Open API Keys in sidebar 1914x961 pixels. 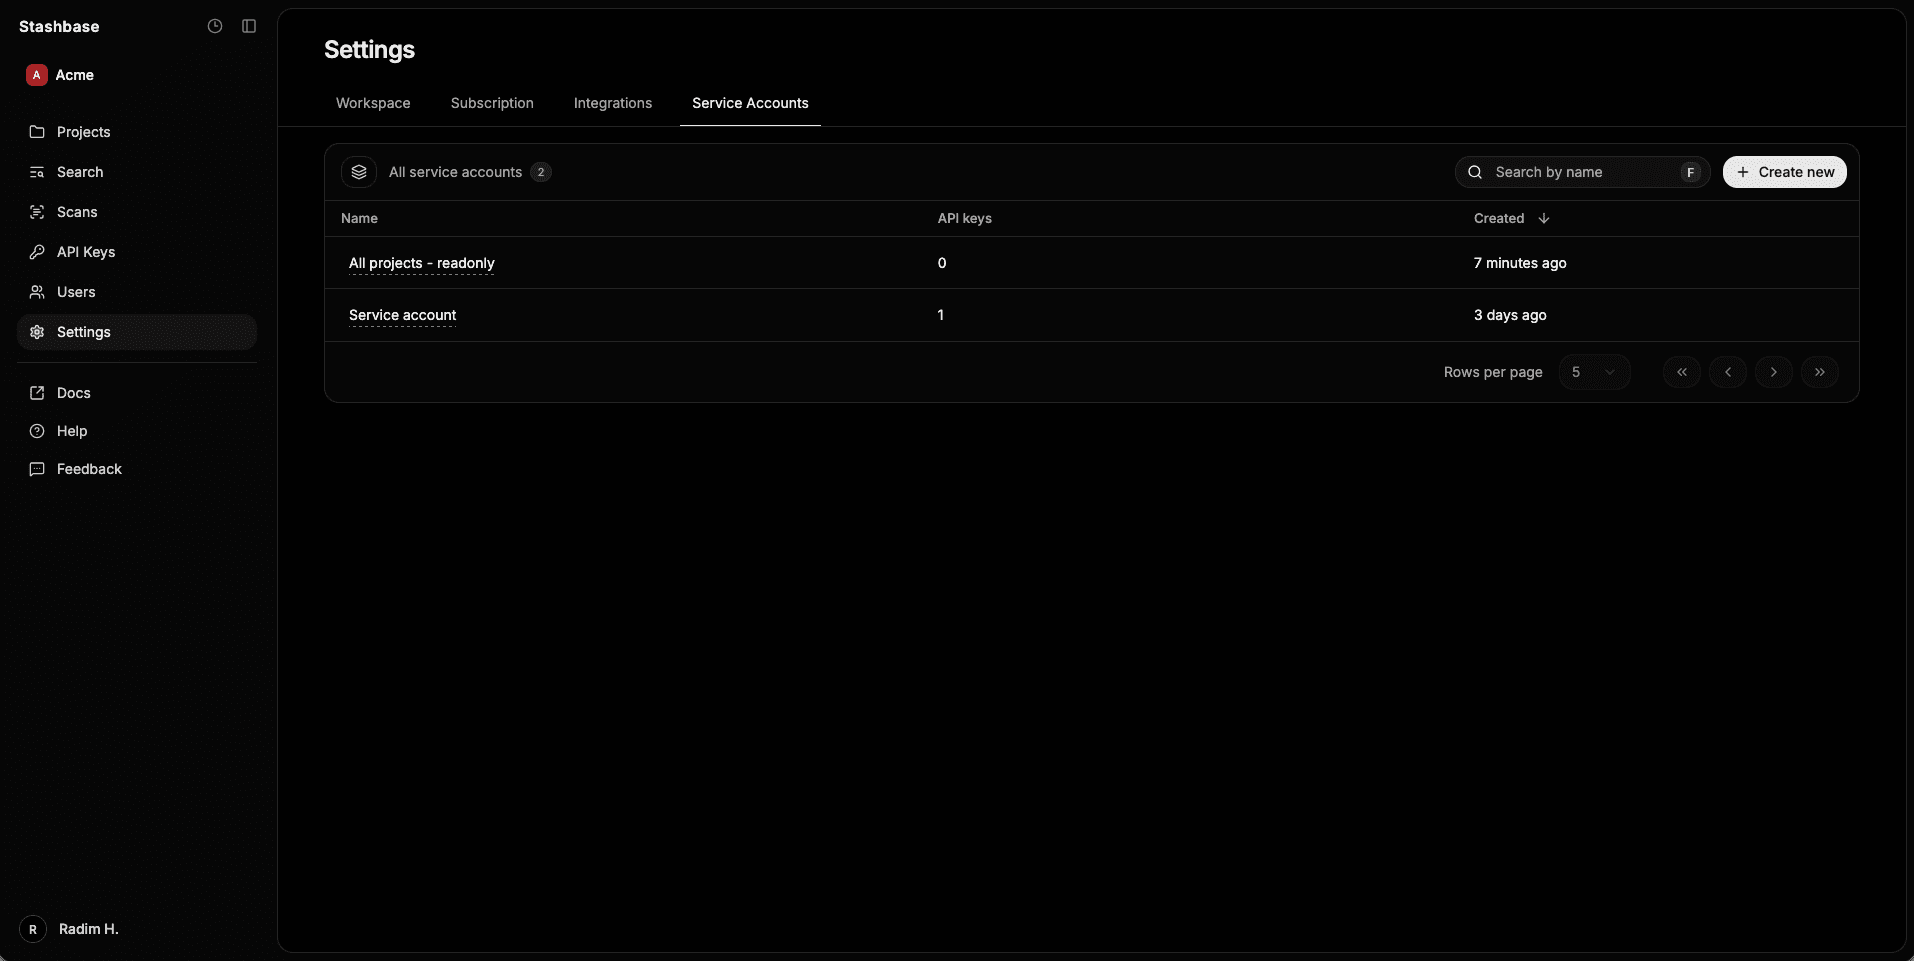click(137, 252)
